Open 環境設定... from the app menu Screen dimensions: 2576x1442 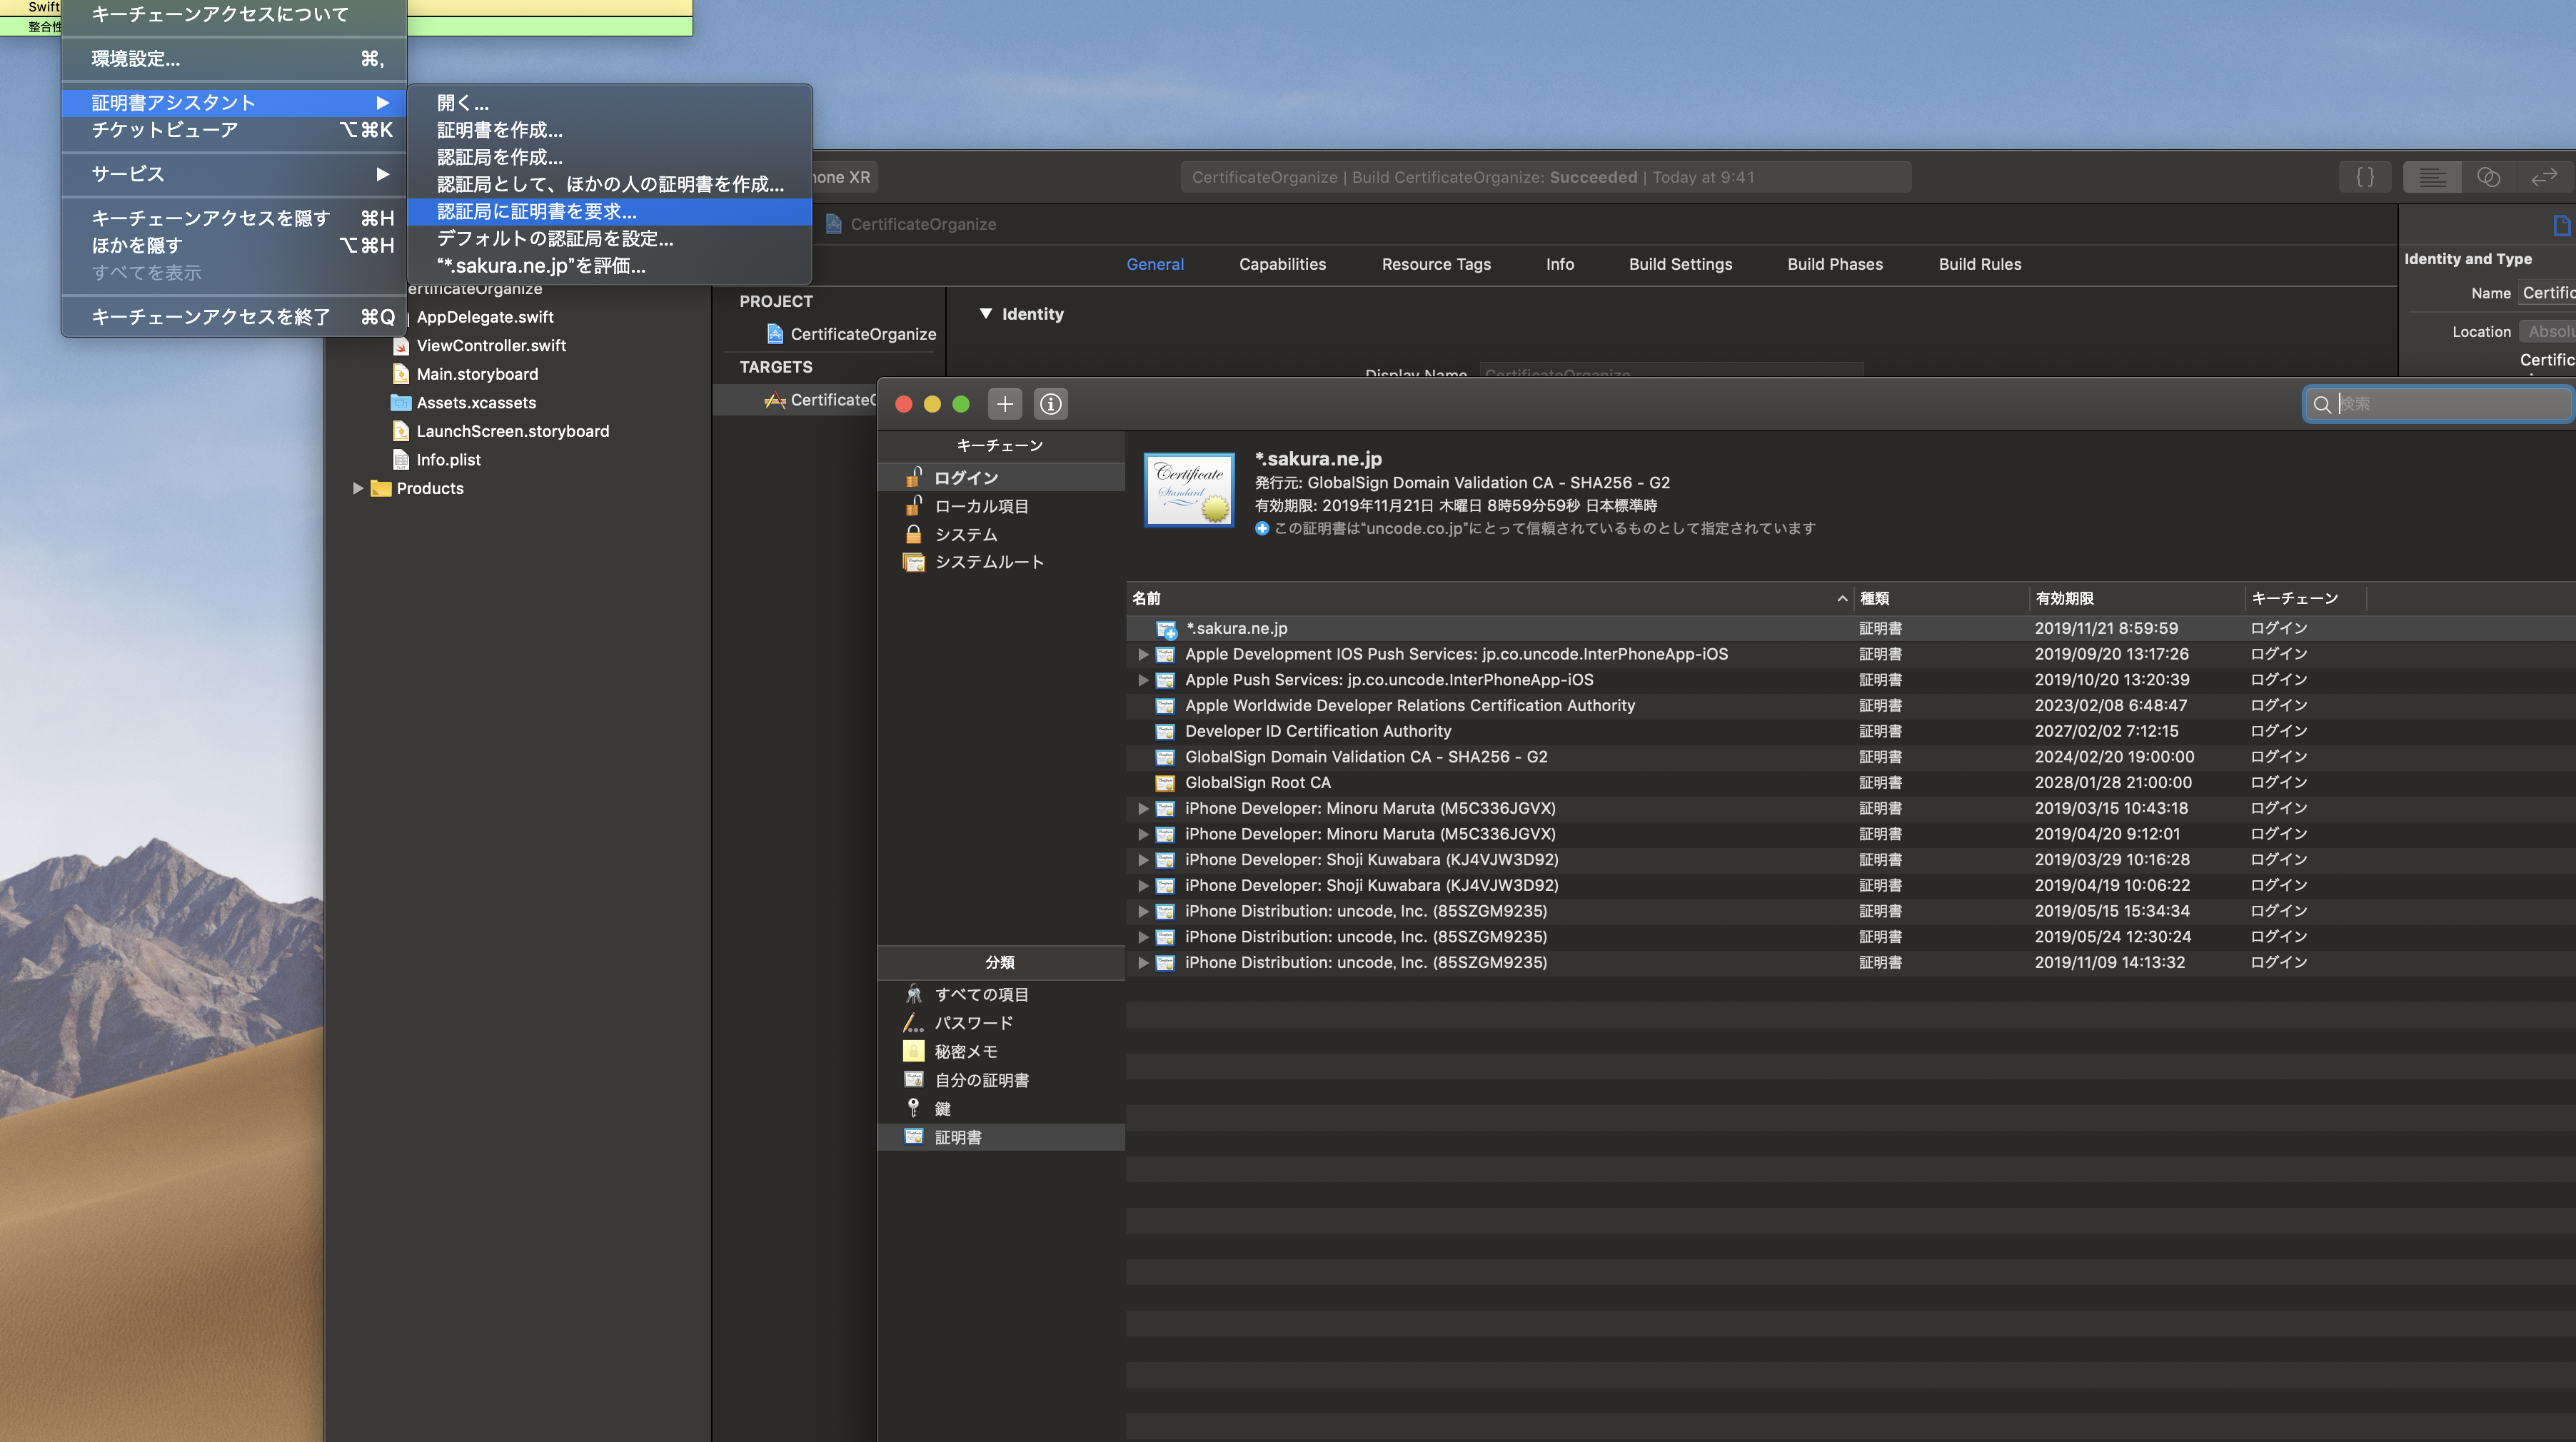[234, 59]
